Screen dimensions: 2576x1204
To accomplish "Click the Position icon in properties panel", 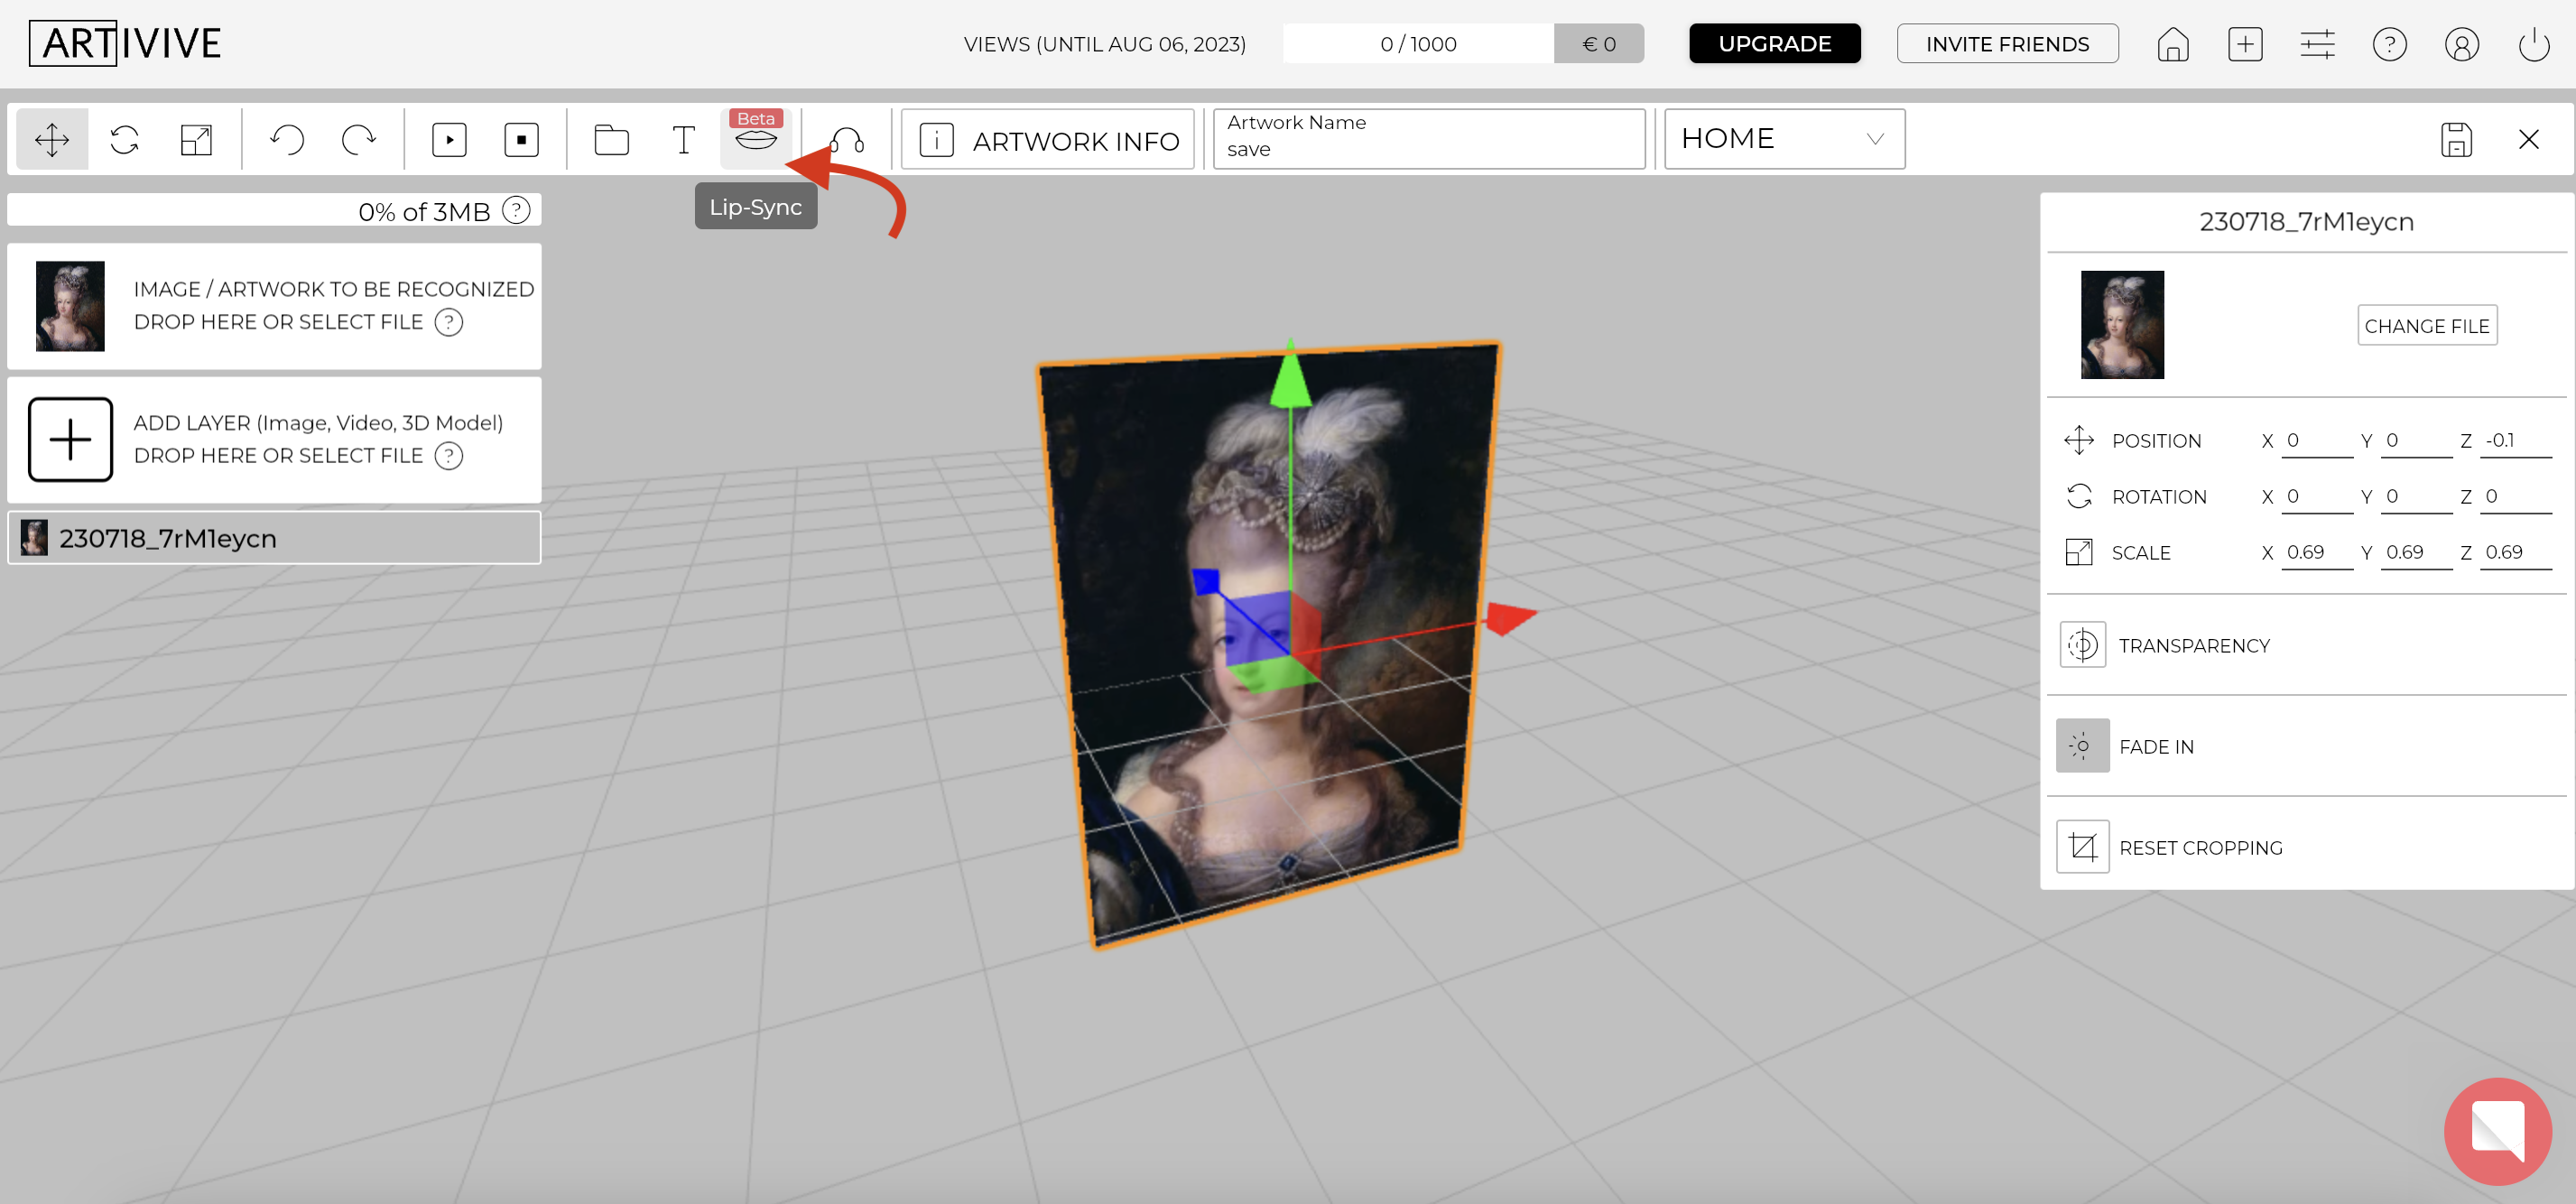I will [2079, 440].
